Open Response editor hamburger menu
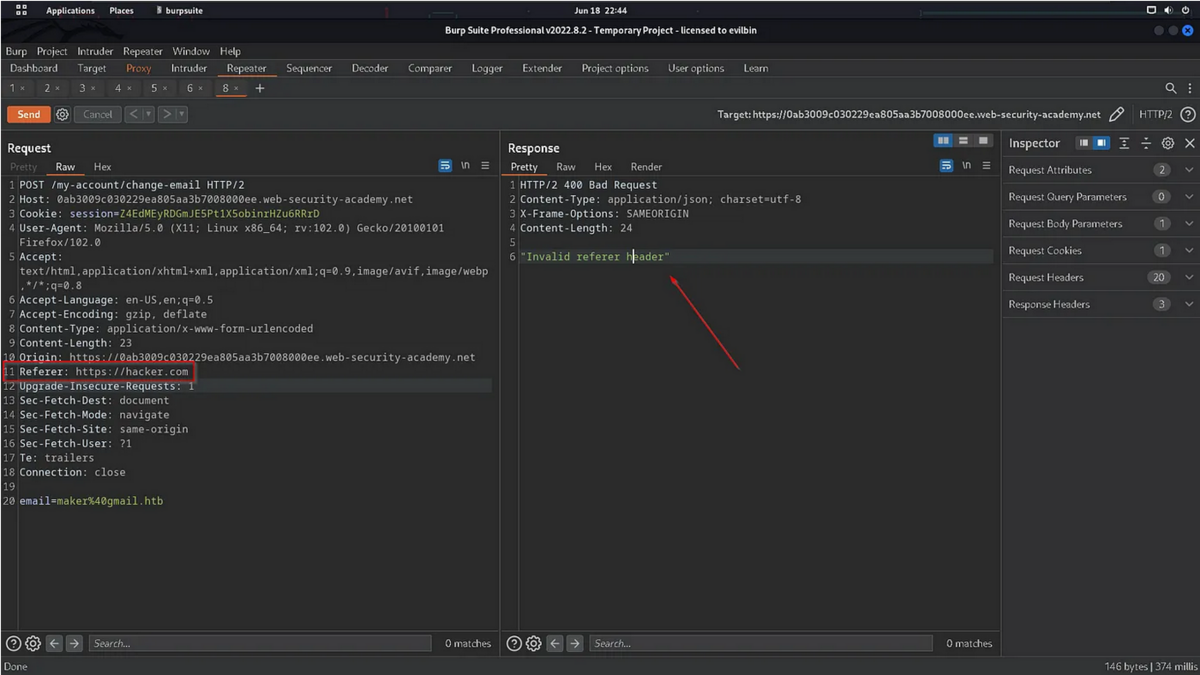This screenshot has width=1200, height=675. pyautogui.click(x=986, y=166)
